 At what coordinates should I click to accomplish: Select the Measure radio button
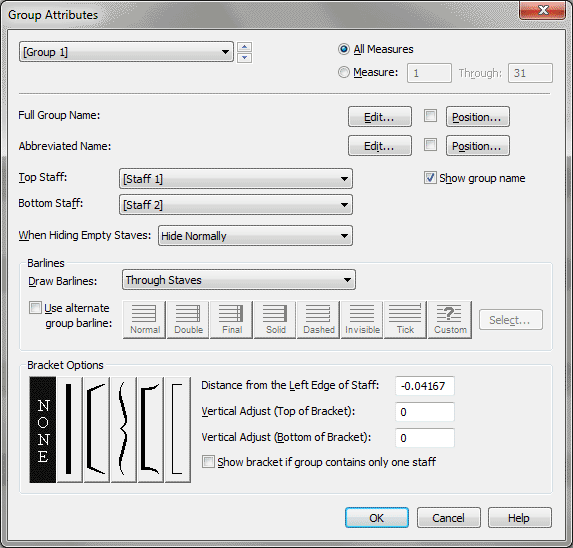(x=344, y=72)
